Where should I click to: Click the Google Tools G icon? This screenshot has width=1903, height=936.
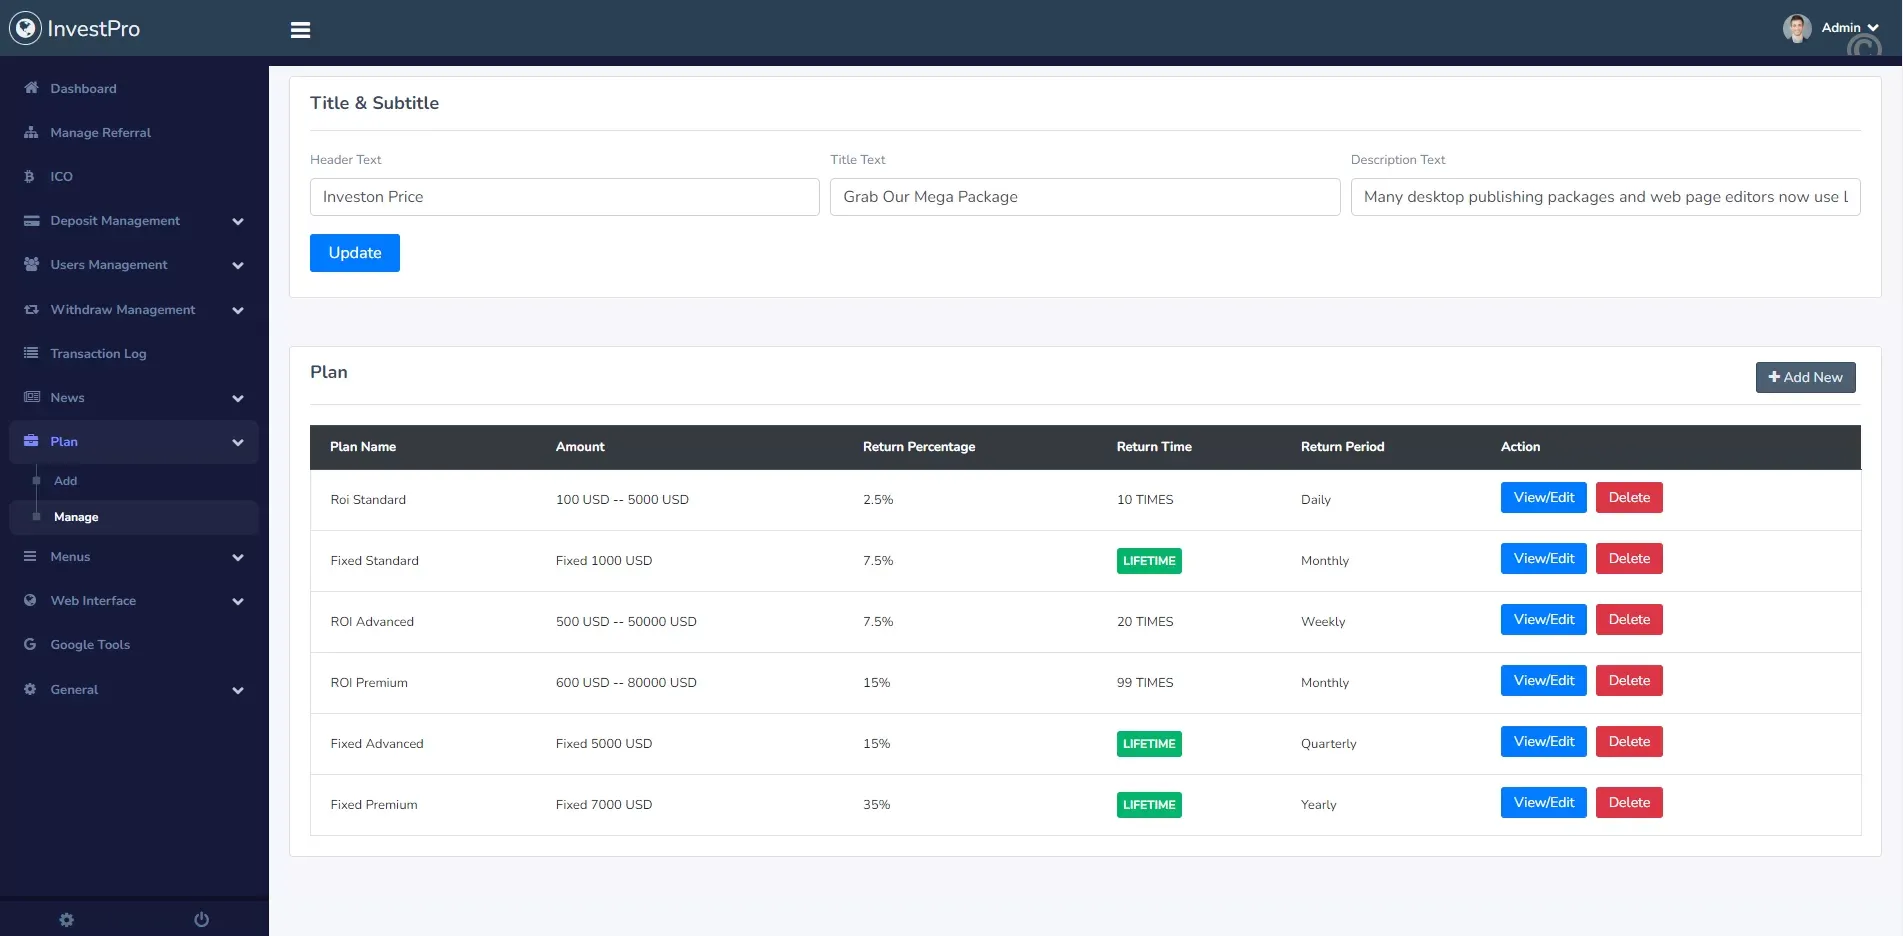click(30, 645)
